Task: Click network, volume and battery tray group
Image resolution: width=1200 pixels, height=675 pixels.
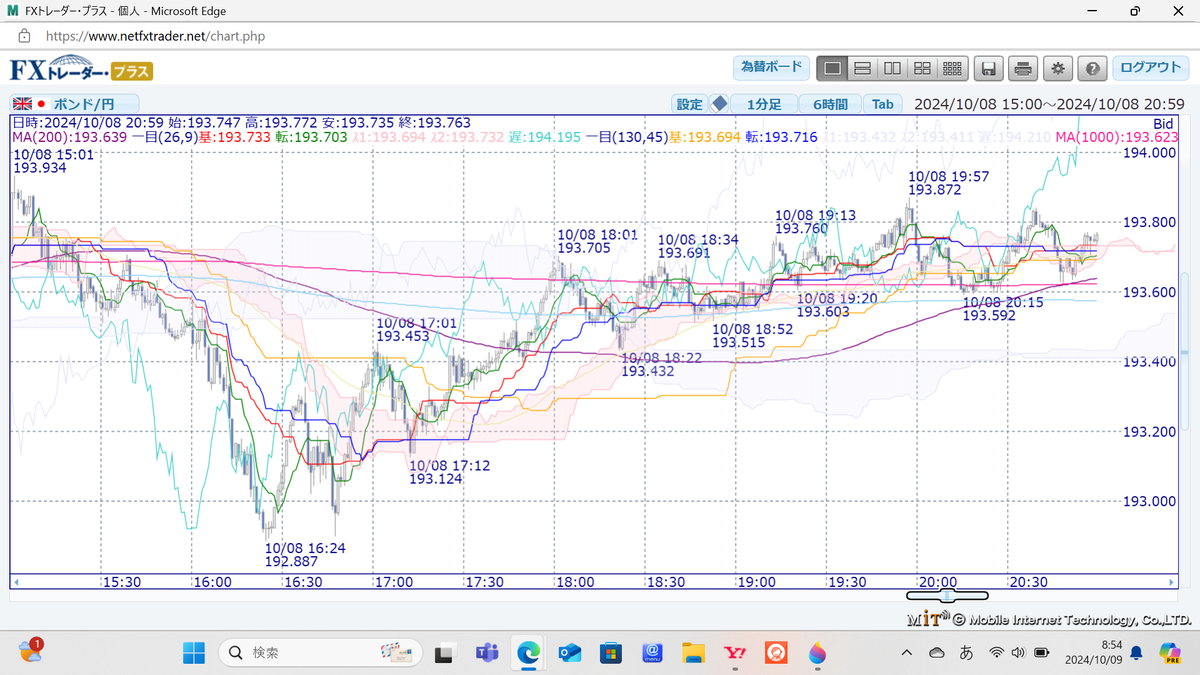Action: [1018, 653]
